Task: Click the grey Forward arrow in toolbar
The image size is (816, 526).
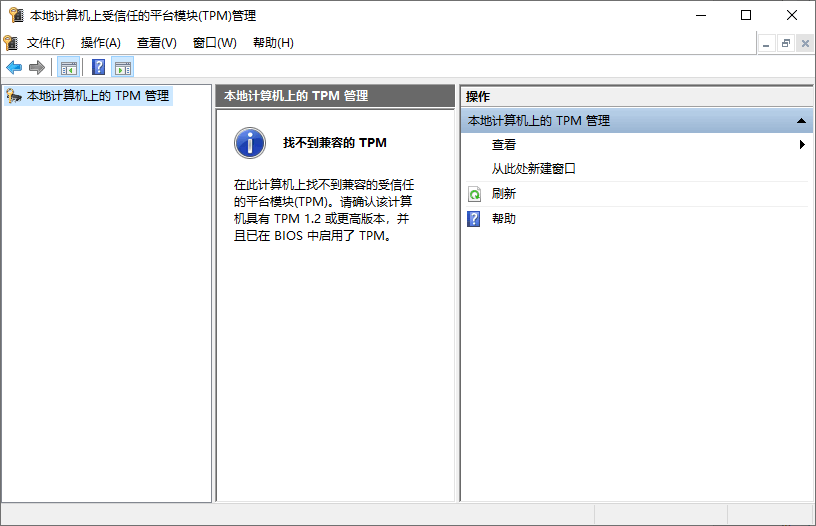Action: click(37, 67)
